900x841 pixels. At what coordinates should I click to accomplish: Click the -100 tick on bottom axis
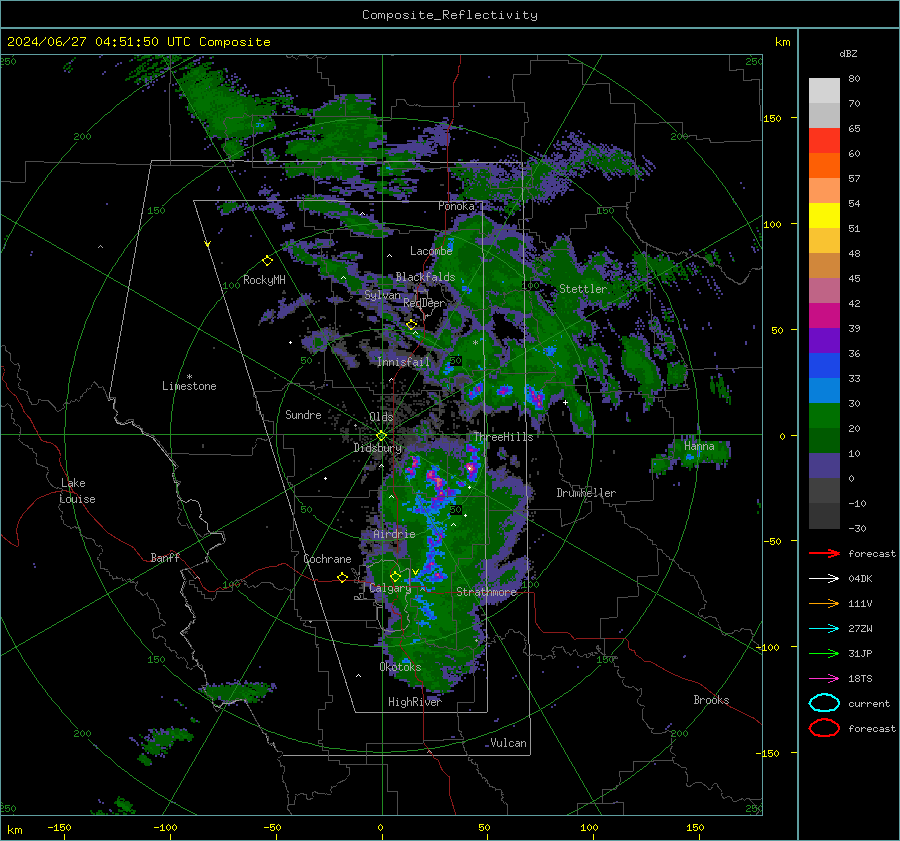pos(165,828)
